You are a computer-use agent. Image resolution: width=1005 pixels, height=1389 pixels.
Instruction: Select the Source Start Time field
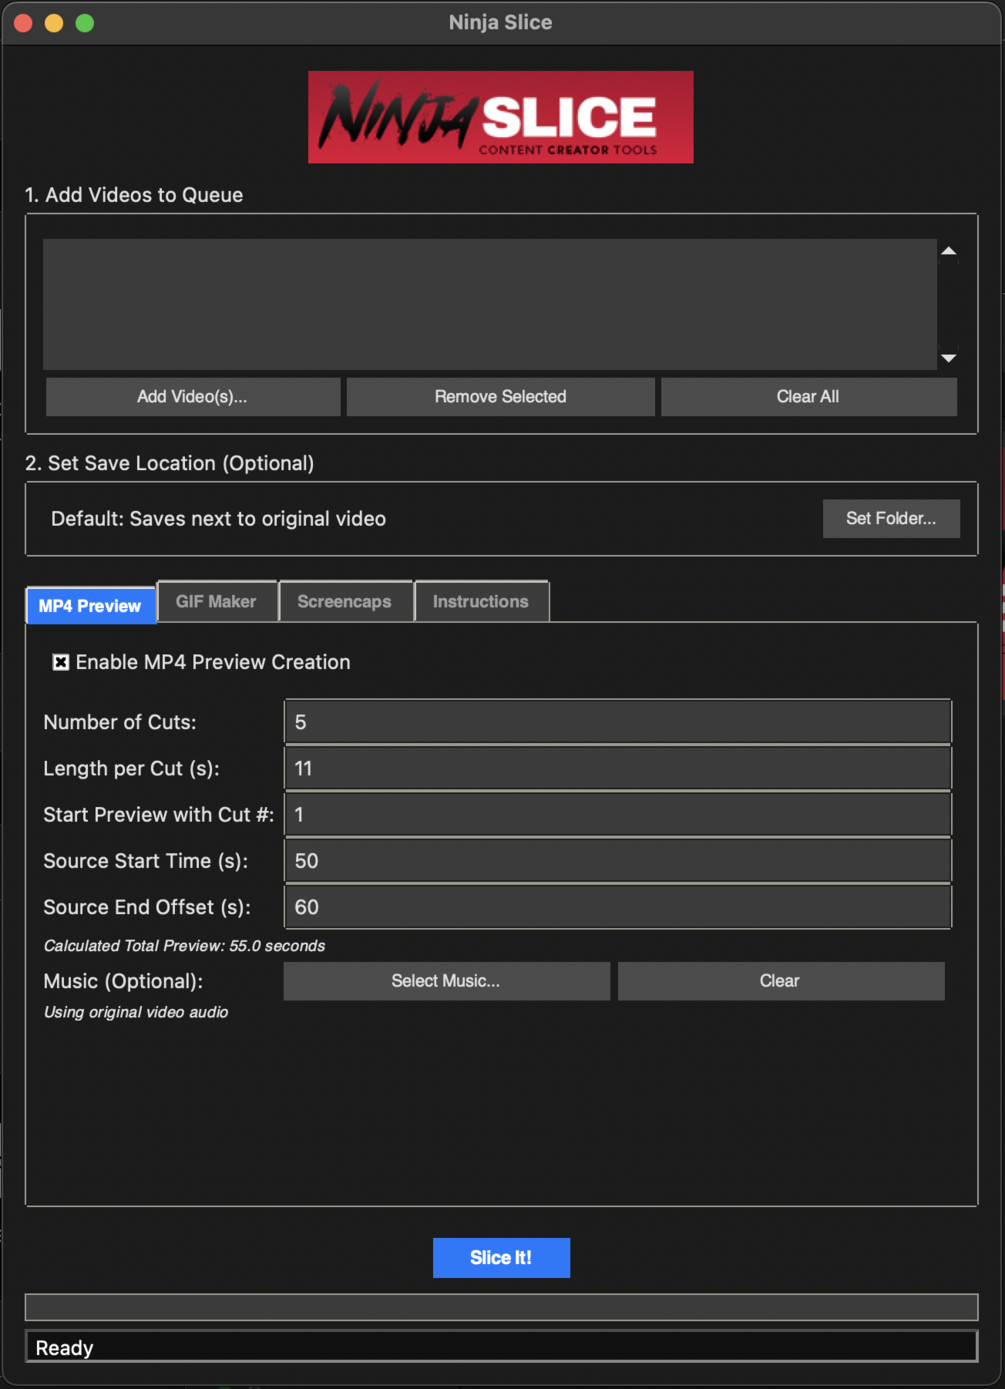[x=617, y=860]
